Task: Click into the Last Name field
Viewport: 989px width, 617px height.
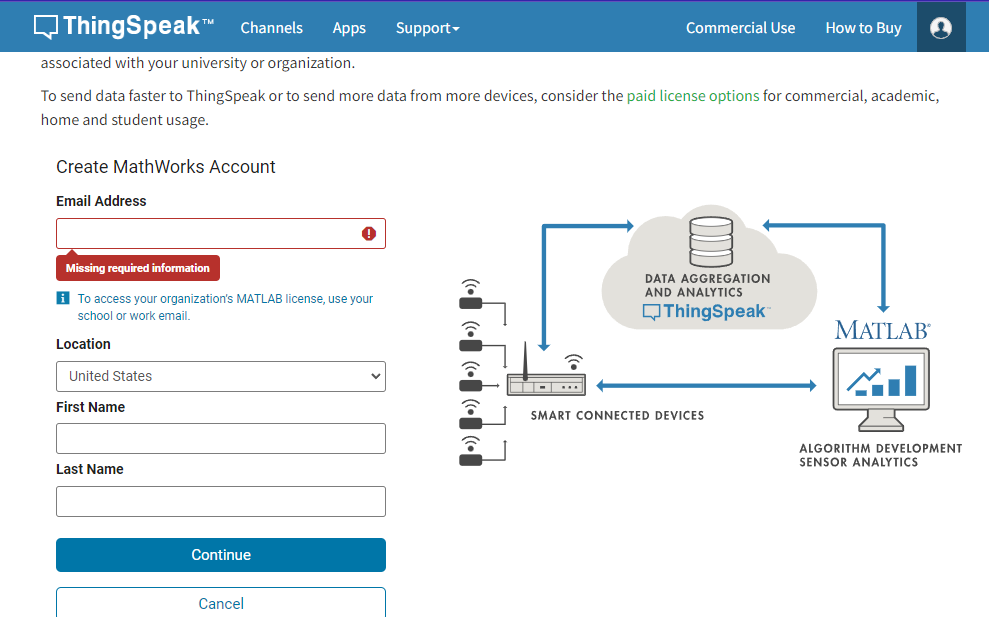Action: coord(221,502)
